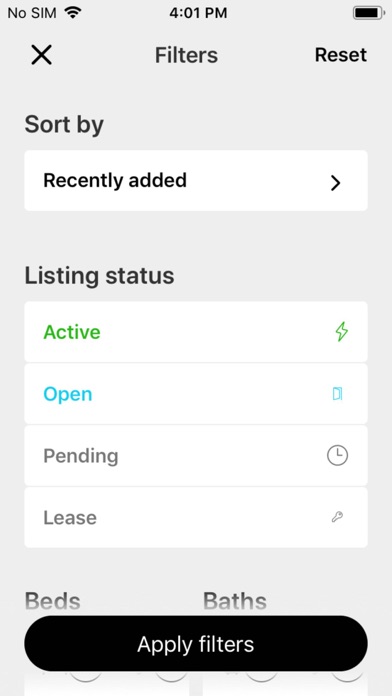The width and height of the screenshot is (392, 696).
Task: Tap the lightning bolt icon for Active
Action: click(341, 332)
